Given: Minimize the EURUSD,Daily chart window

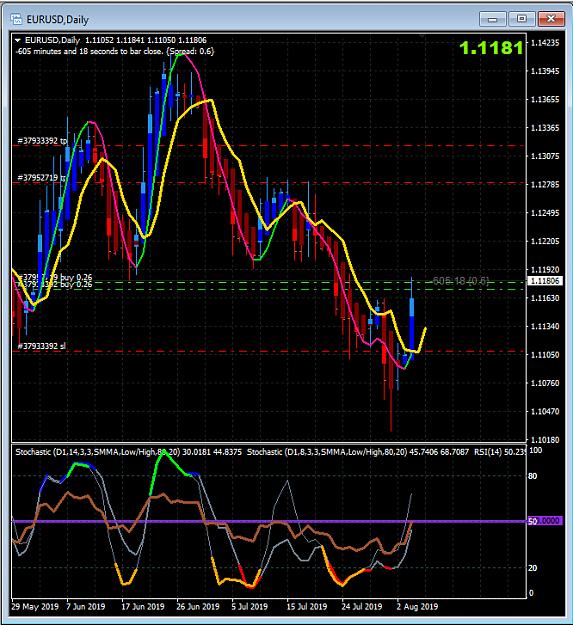Looking at the screenshot, I should point(493,19).
